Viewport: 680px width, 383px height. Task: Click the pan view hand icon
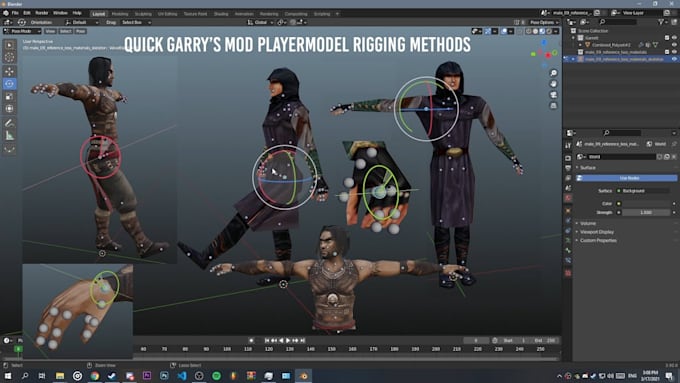click(x=553, y=84)
